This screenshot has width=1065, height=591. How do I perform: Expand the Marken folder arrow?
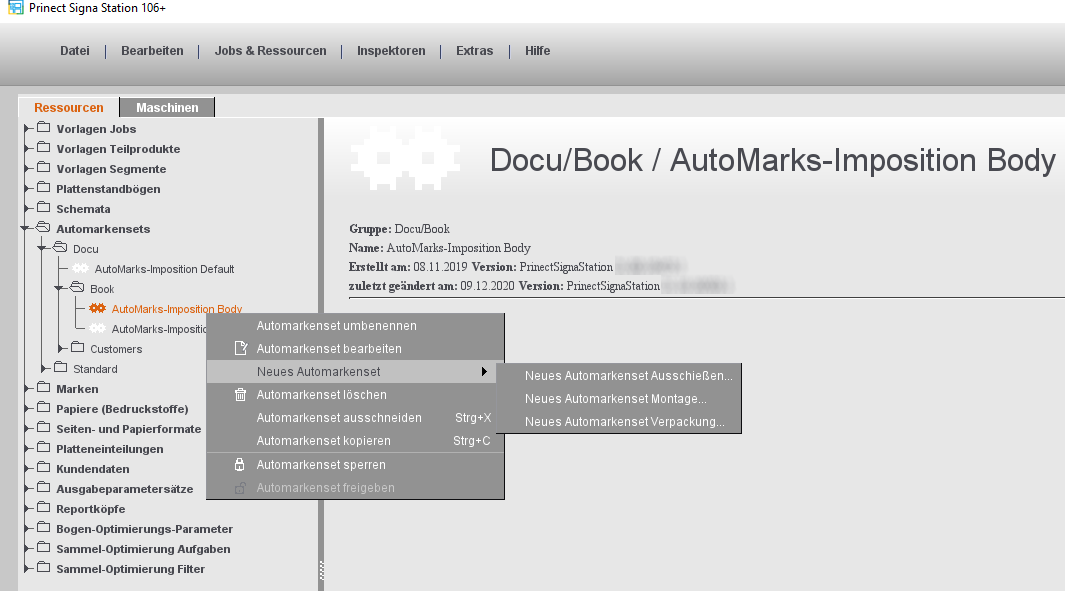point(27,389)
